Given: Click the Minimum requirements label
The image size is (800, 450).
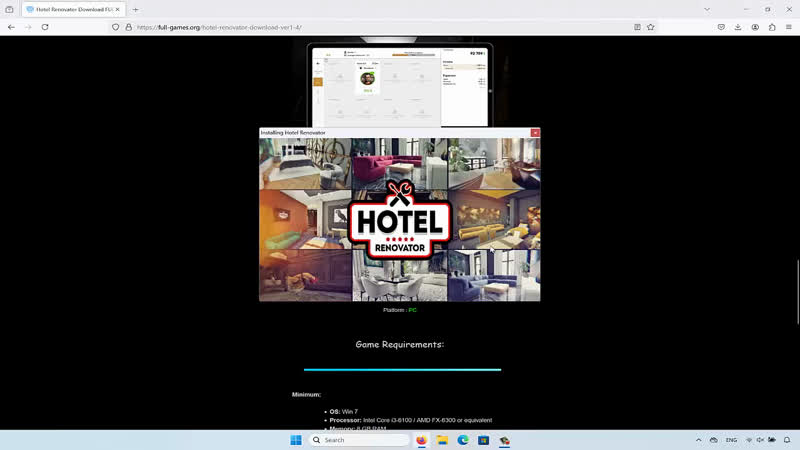Looking at the screenshot, I should click(x=306, y=394).
